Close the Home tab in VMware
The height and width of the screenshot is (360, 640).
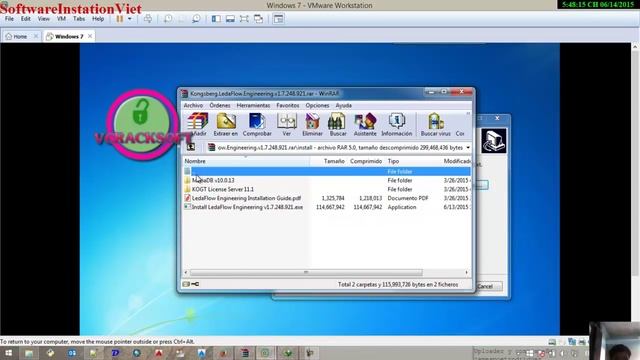(36, 36)
